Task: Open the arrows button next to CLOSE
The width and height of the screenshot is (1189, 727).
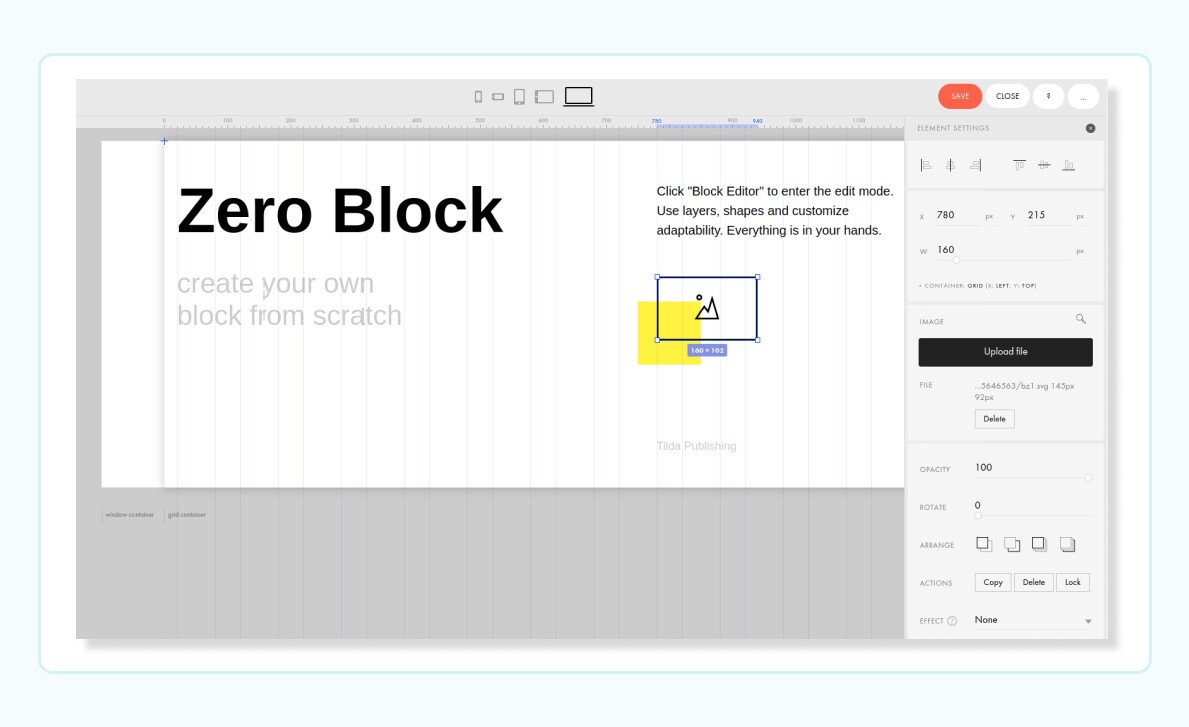Action: click(1049, 96)
